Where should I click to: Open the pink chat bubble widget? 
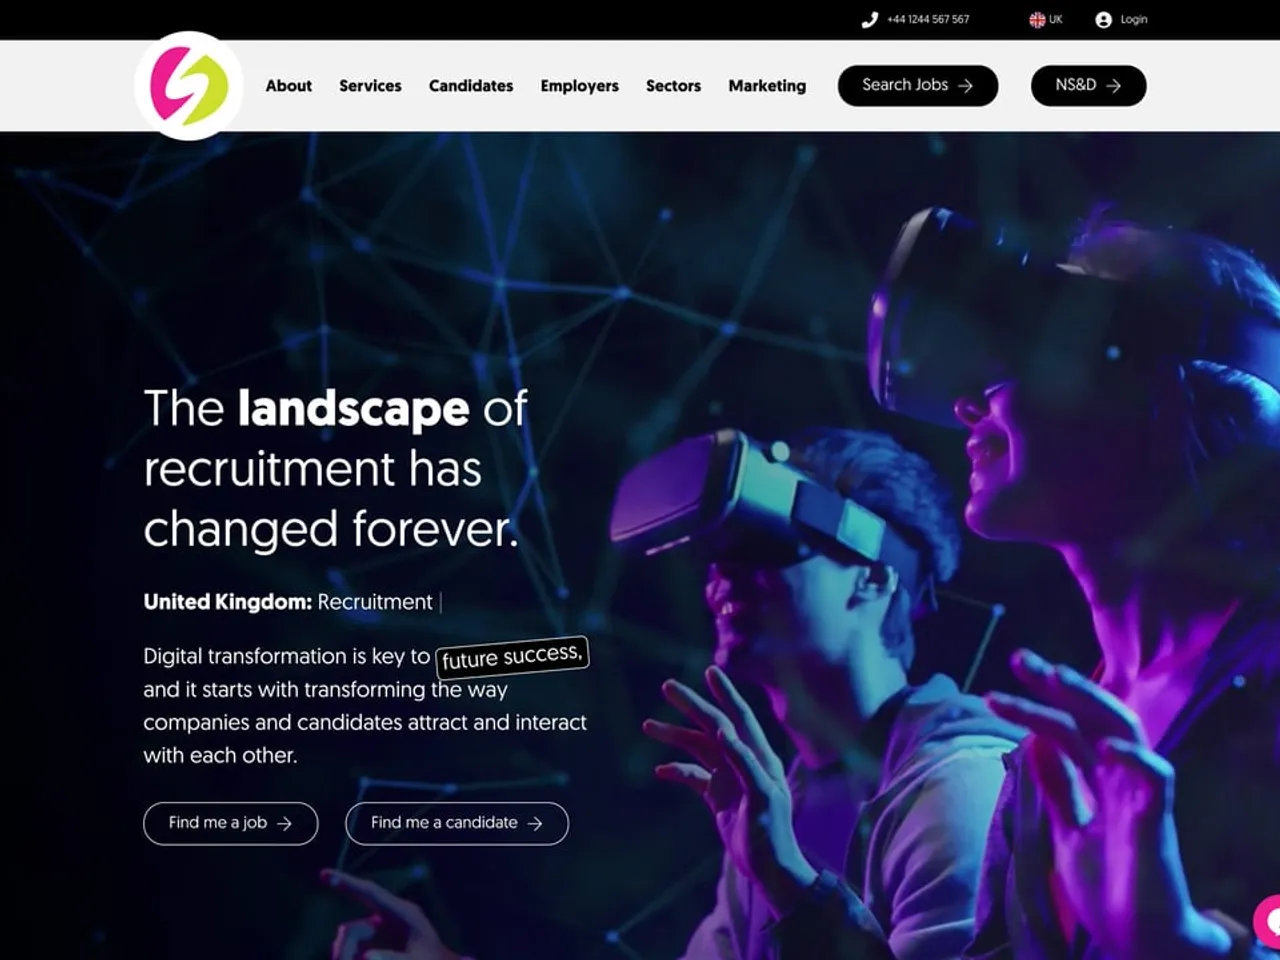pos(1267,921)
